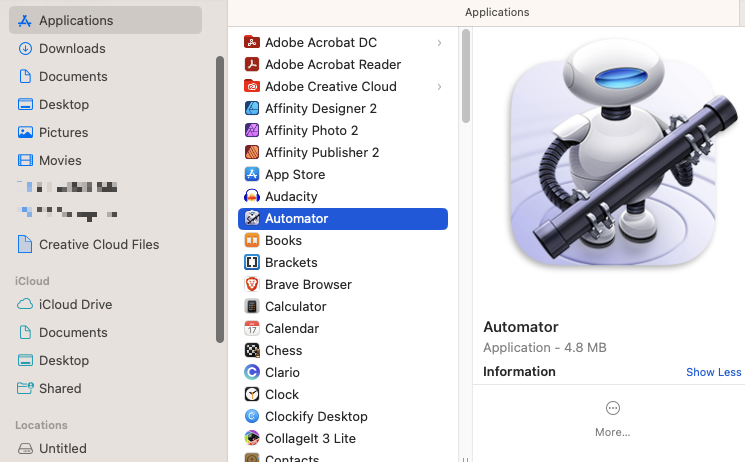
Task: Open the Adobe Acrobat DC app icon
Action: (252, 42)
